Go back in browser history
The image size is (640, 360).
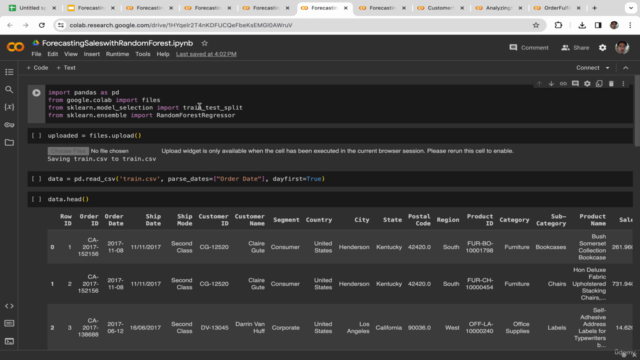[x=10, y=25]
